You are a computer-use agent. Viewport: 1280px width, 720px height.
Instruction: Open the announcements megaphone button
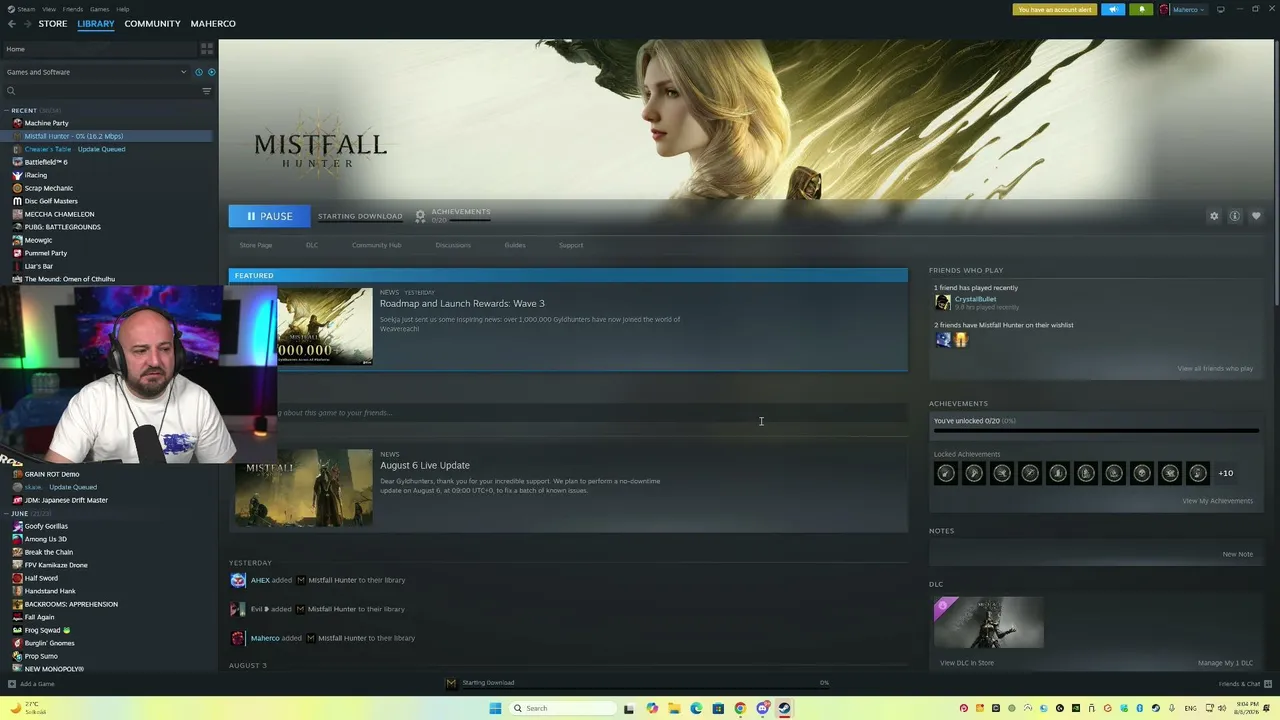1113,9
